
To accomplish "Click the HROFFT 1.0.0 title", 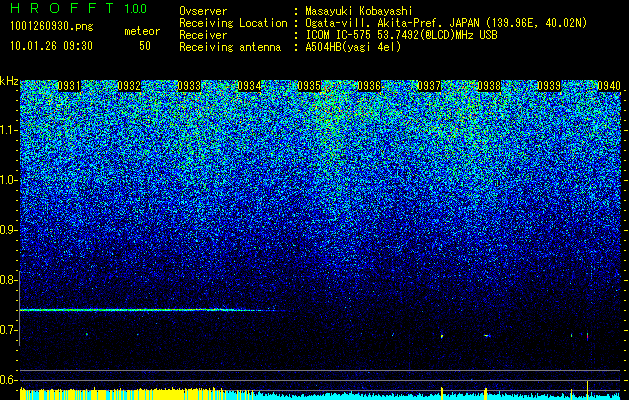I will (x=79, y=8).
